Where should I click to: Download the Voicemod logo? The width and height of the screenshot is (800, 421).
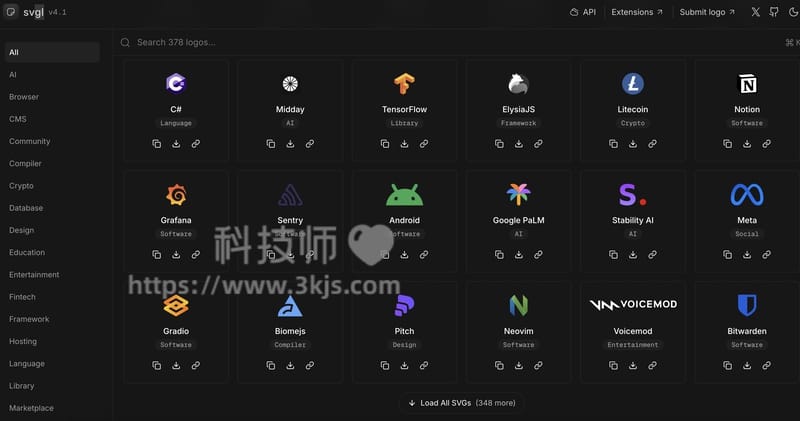[x=633, y=365]
